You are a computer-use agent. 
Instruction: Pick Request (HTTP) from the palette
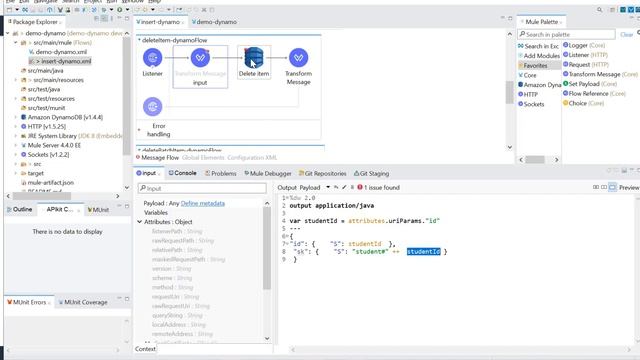coord(585,64)
